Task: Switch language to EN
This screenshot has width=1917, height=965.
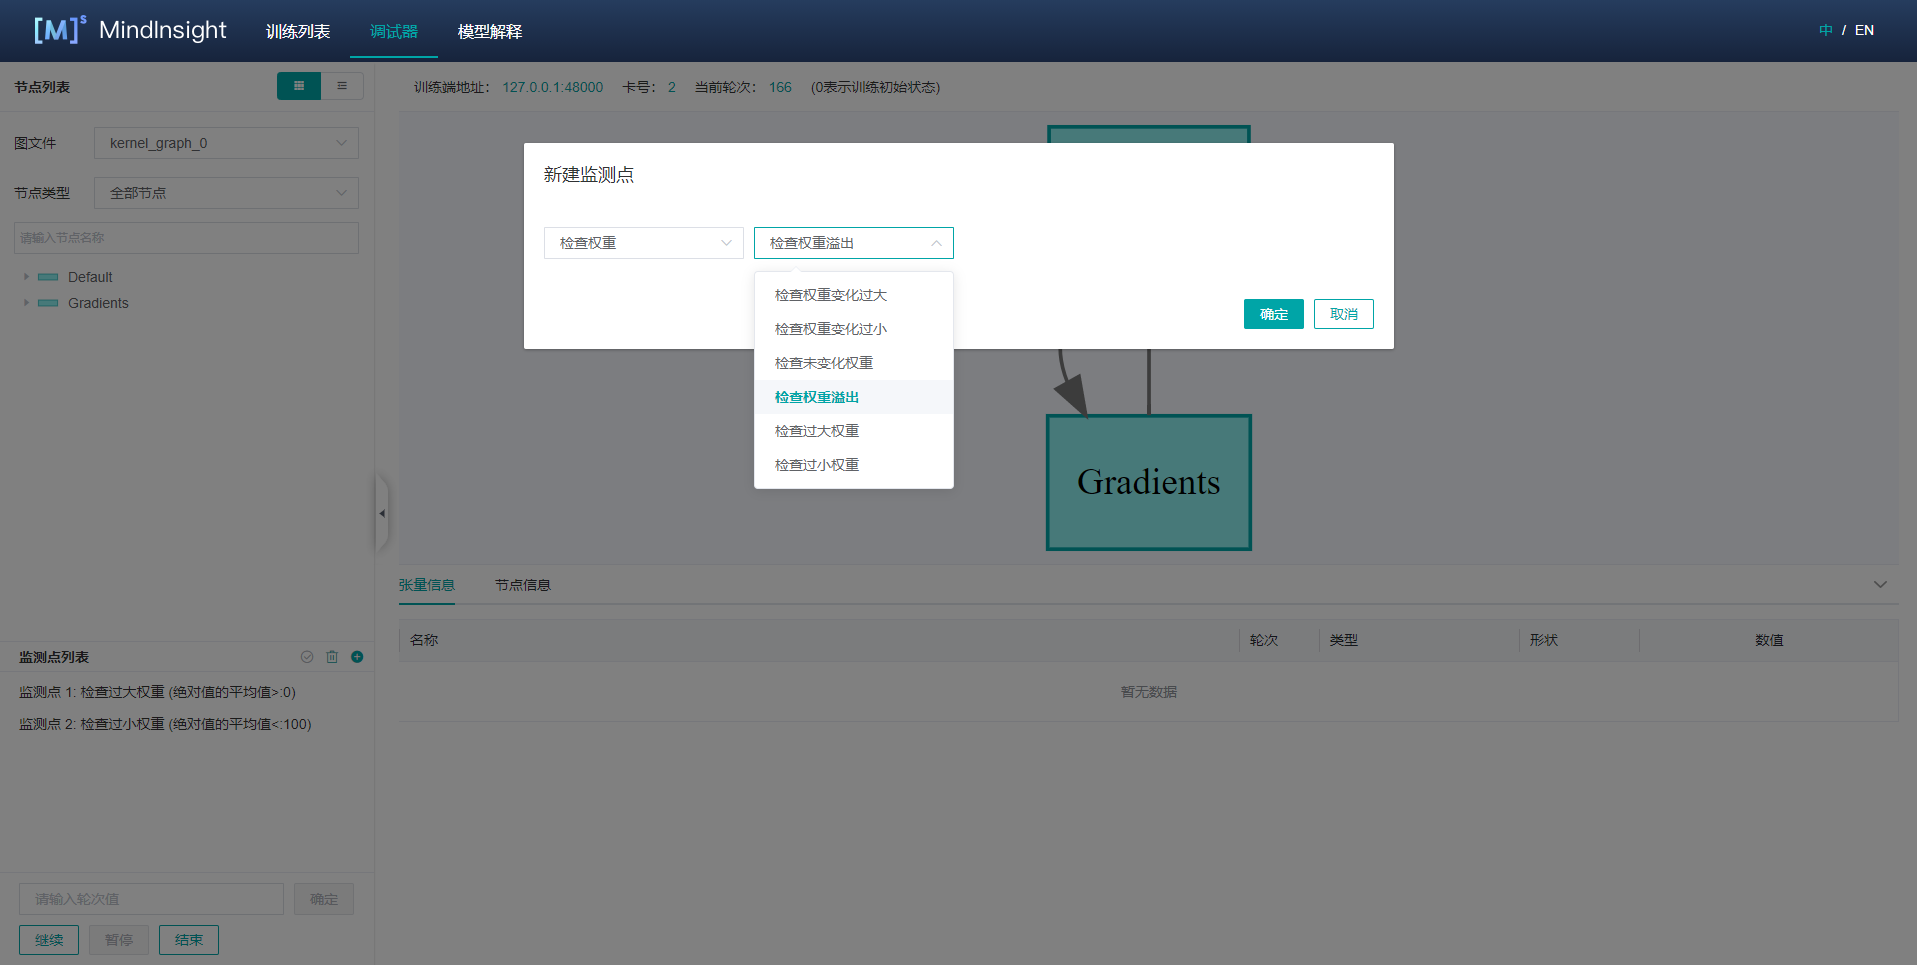Action: (x=1864, y=30)
